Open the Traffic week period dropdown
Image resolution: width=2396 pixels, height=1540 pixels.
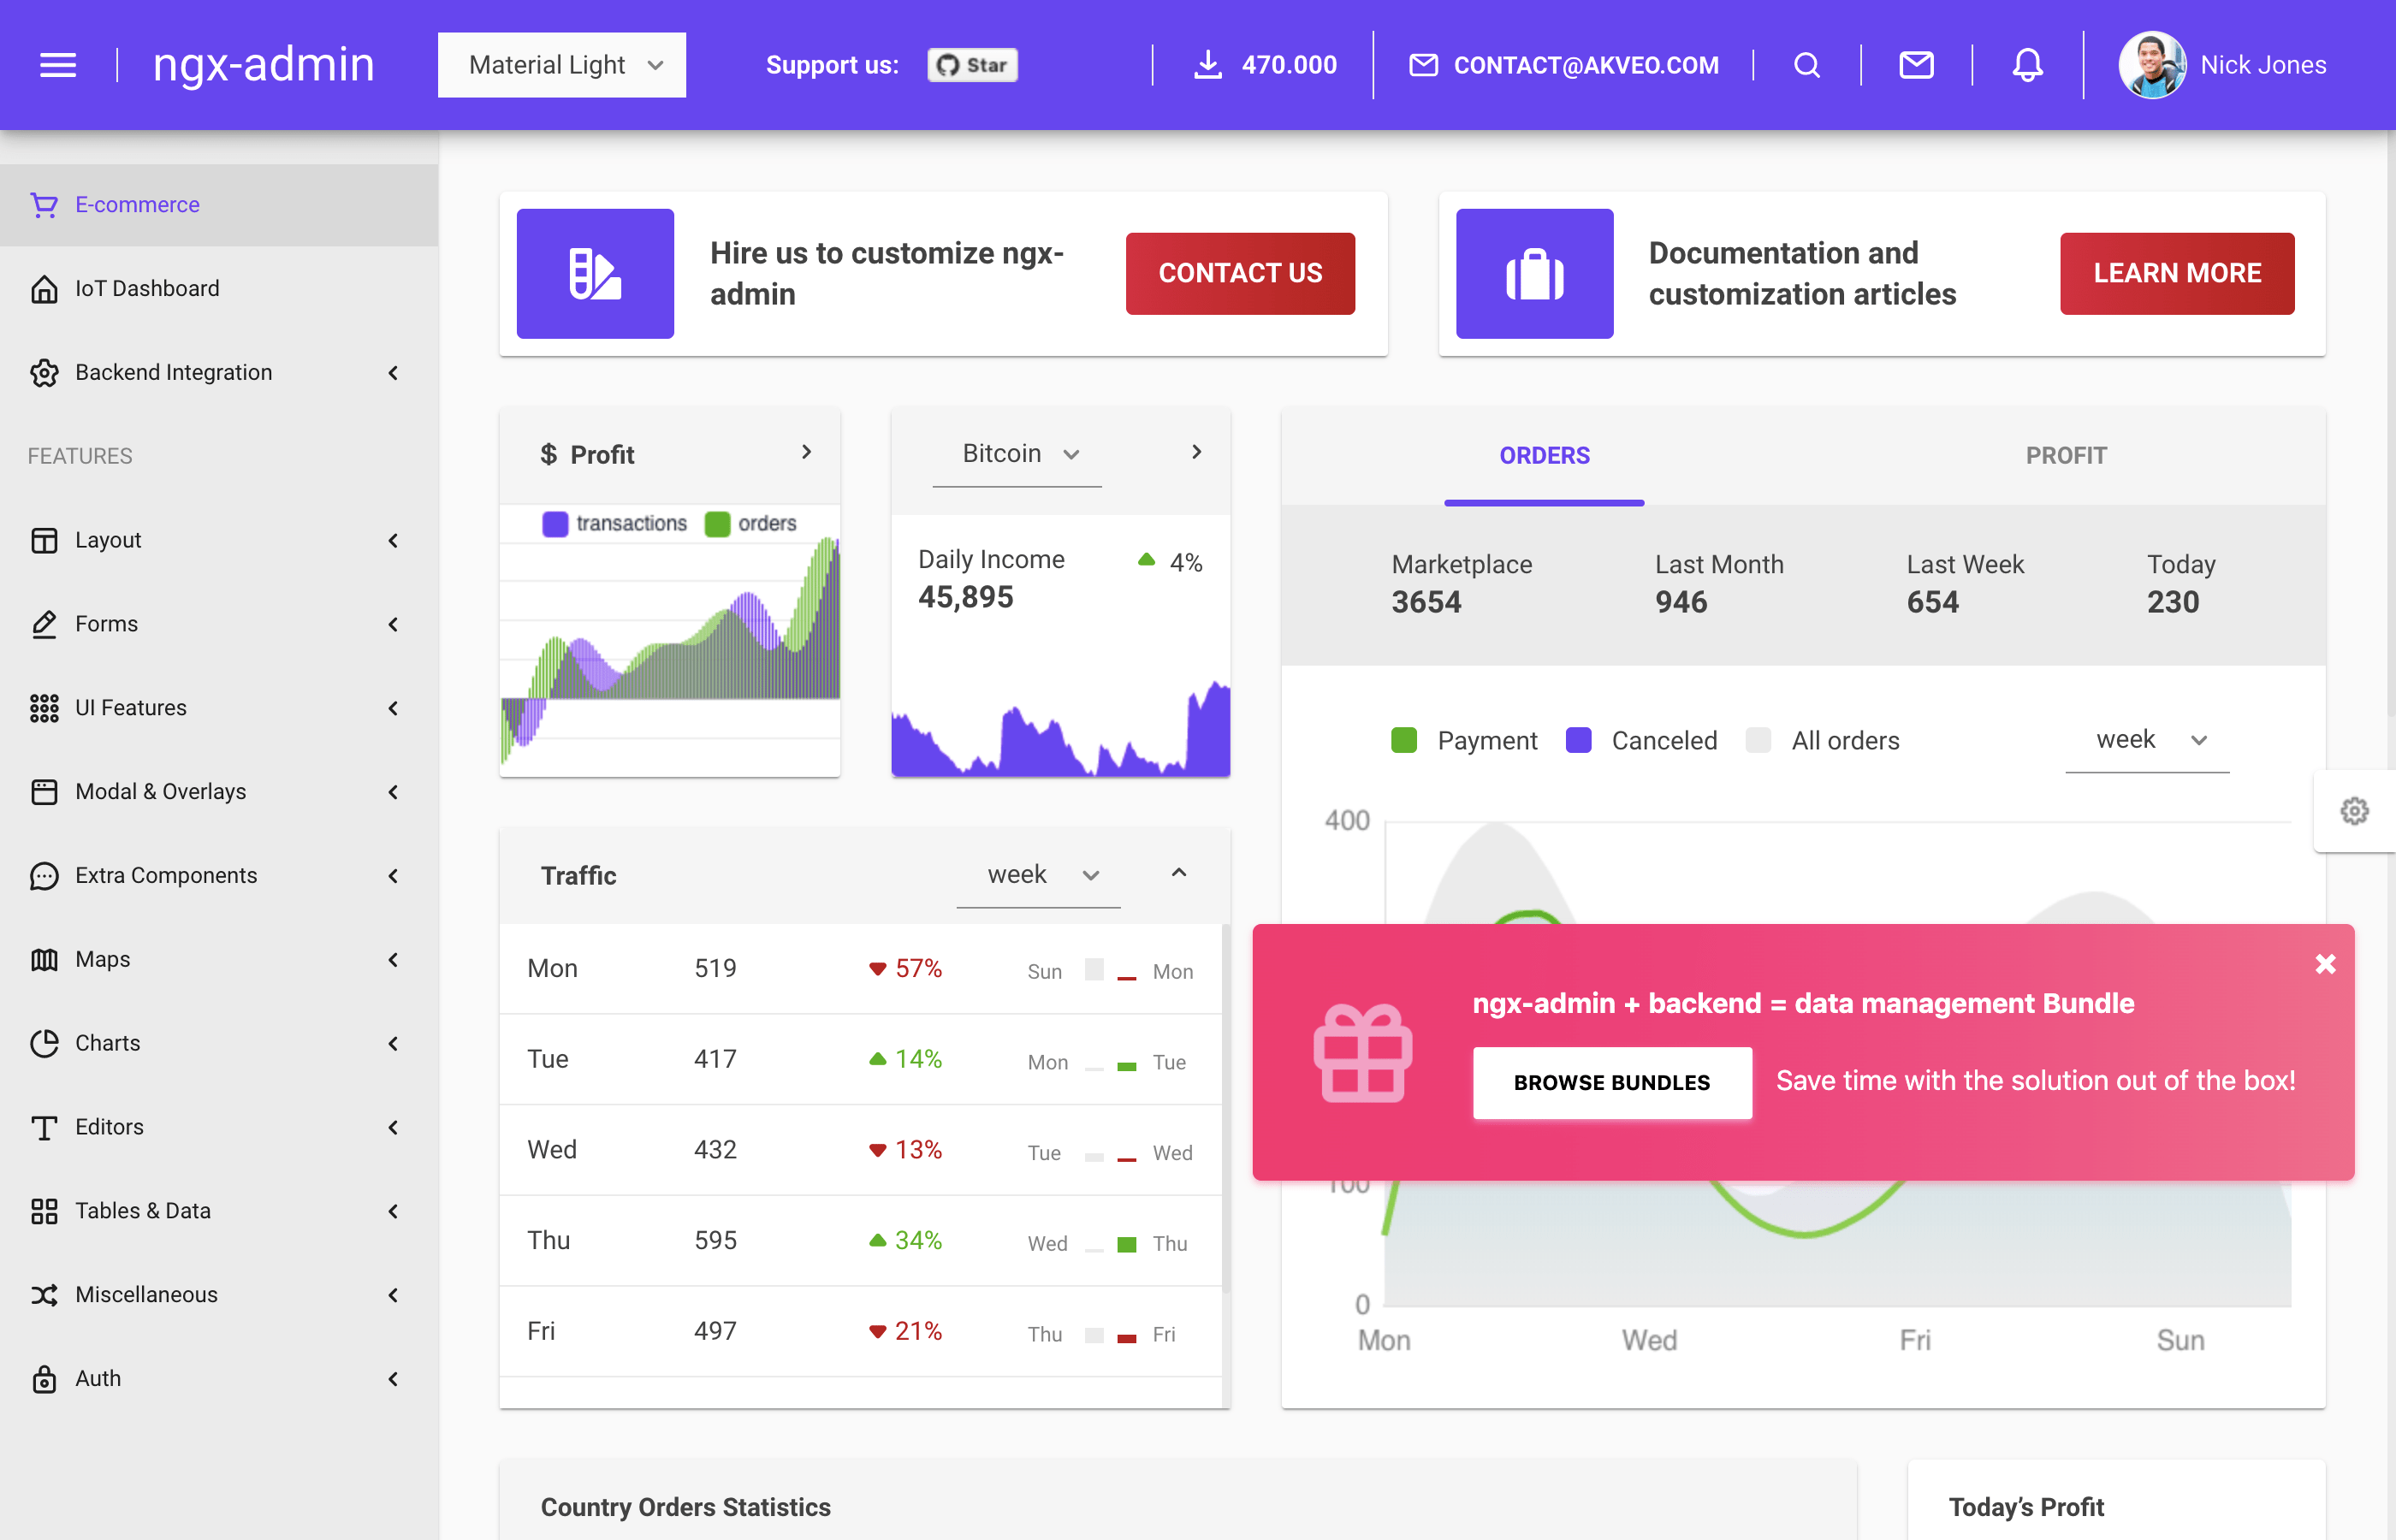point(1039,875)
